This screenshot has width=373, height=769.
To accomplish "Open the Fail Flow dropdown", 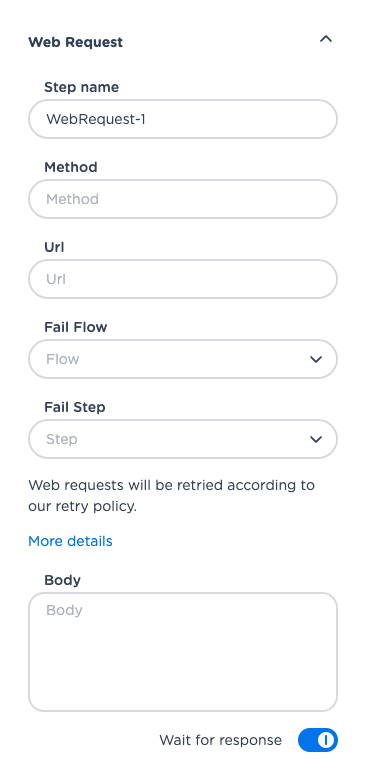I will click(x=183, y=359).
